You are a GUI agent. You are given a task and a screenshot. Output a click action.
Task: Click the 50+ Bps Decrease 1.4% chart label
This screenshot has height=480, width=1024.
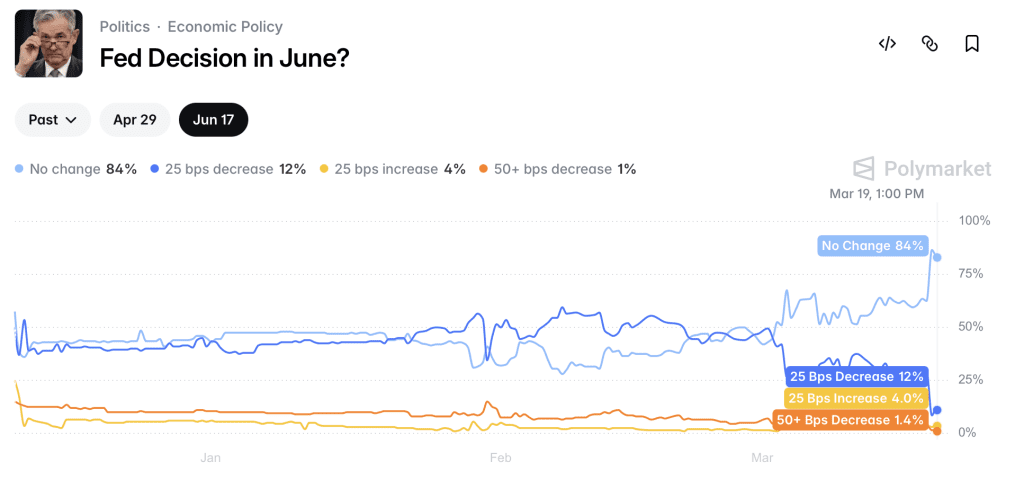pos(850,420)
